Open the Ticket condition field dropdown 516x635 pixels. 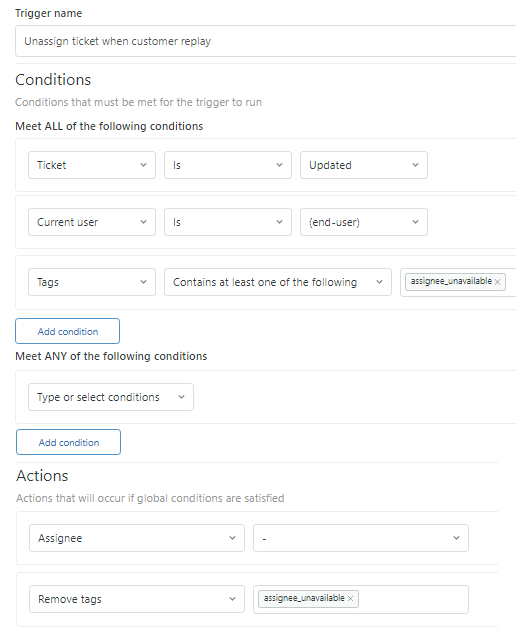coord(92,165)
